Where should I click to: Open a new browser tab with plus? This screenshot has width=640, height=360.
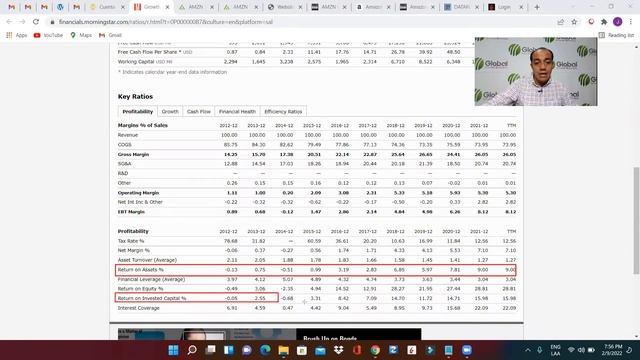coord(537,7)
